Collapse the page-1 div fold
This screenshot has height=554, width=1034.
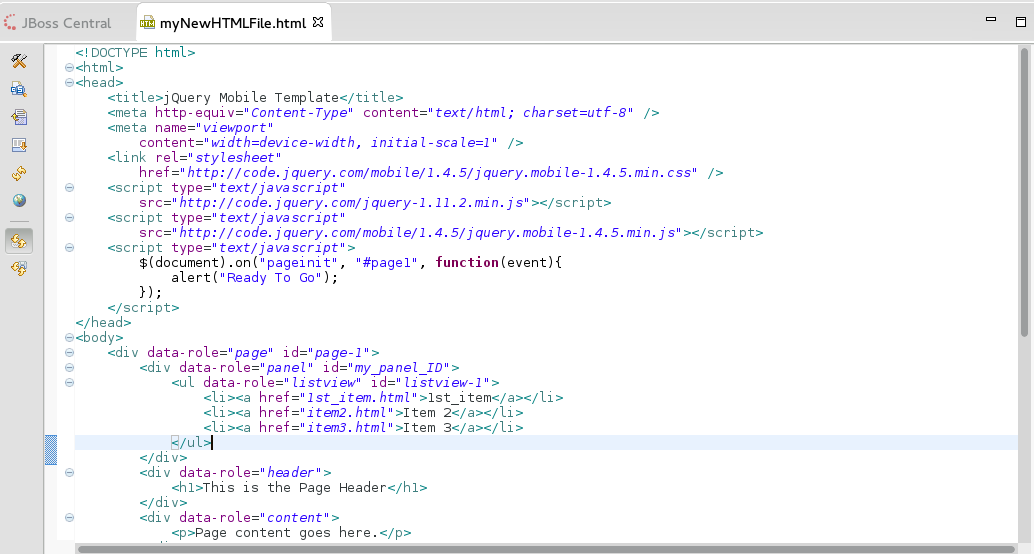(69, 352)
